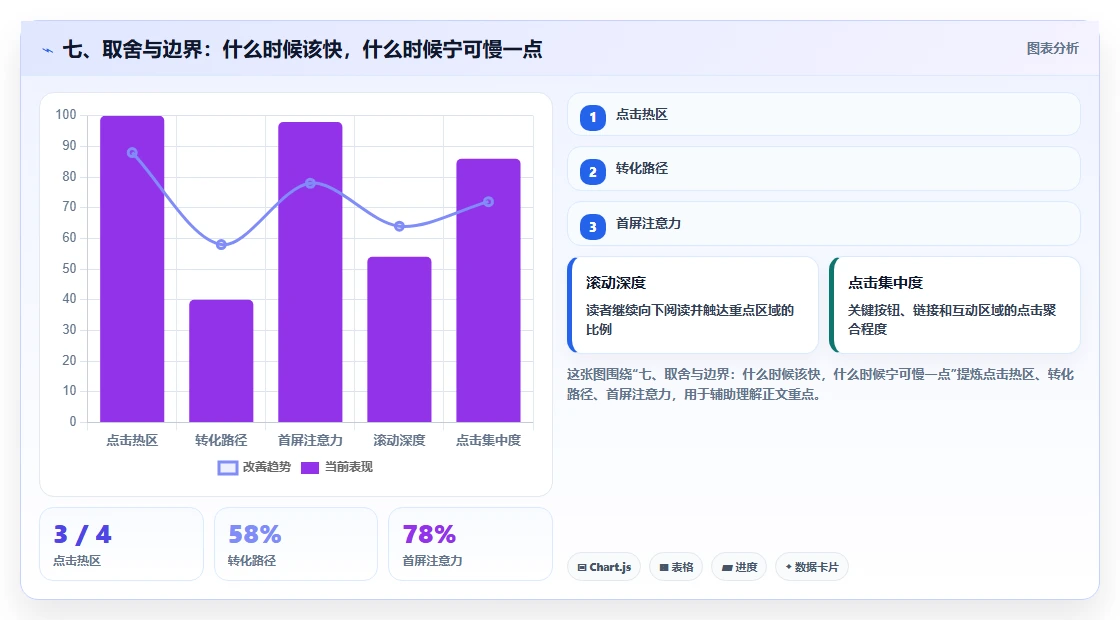The image size is (1120, 620).
Task: Select the 点击热区 list row
Action: coord(824,114)
